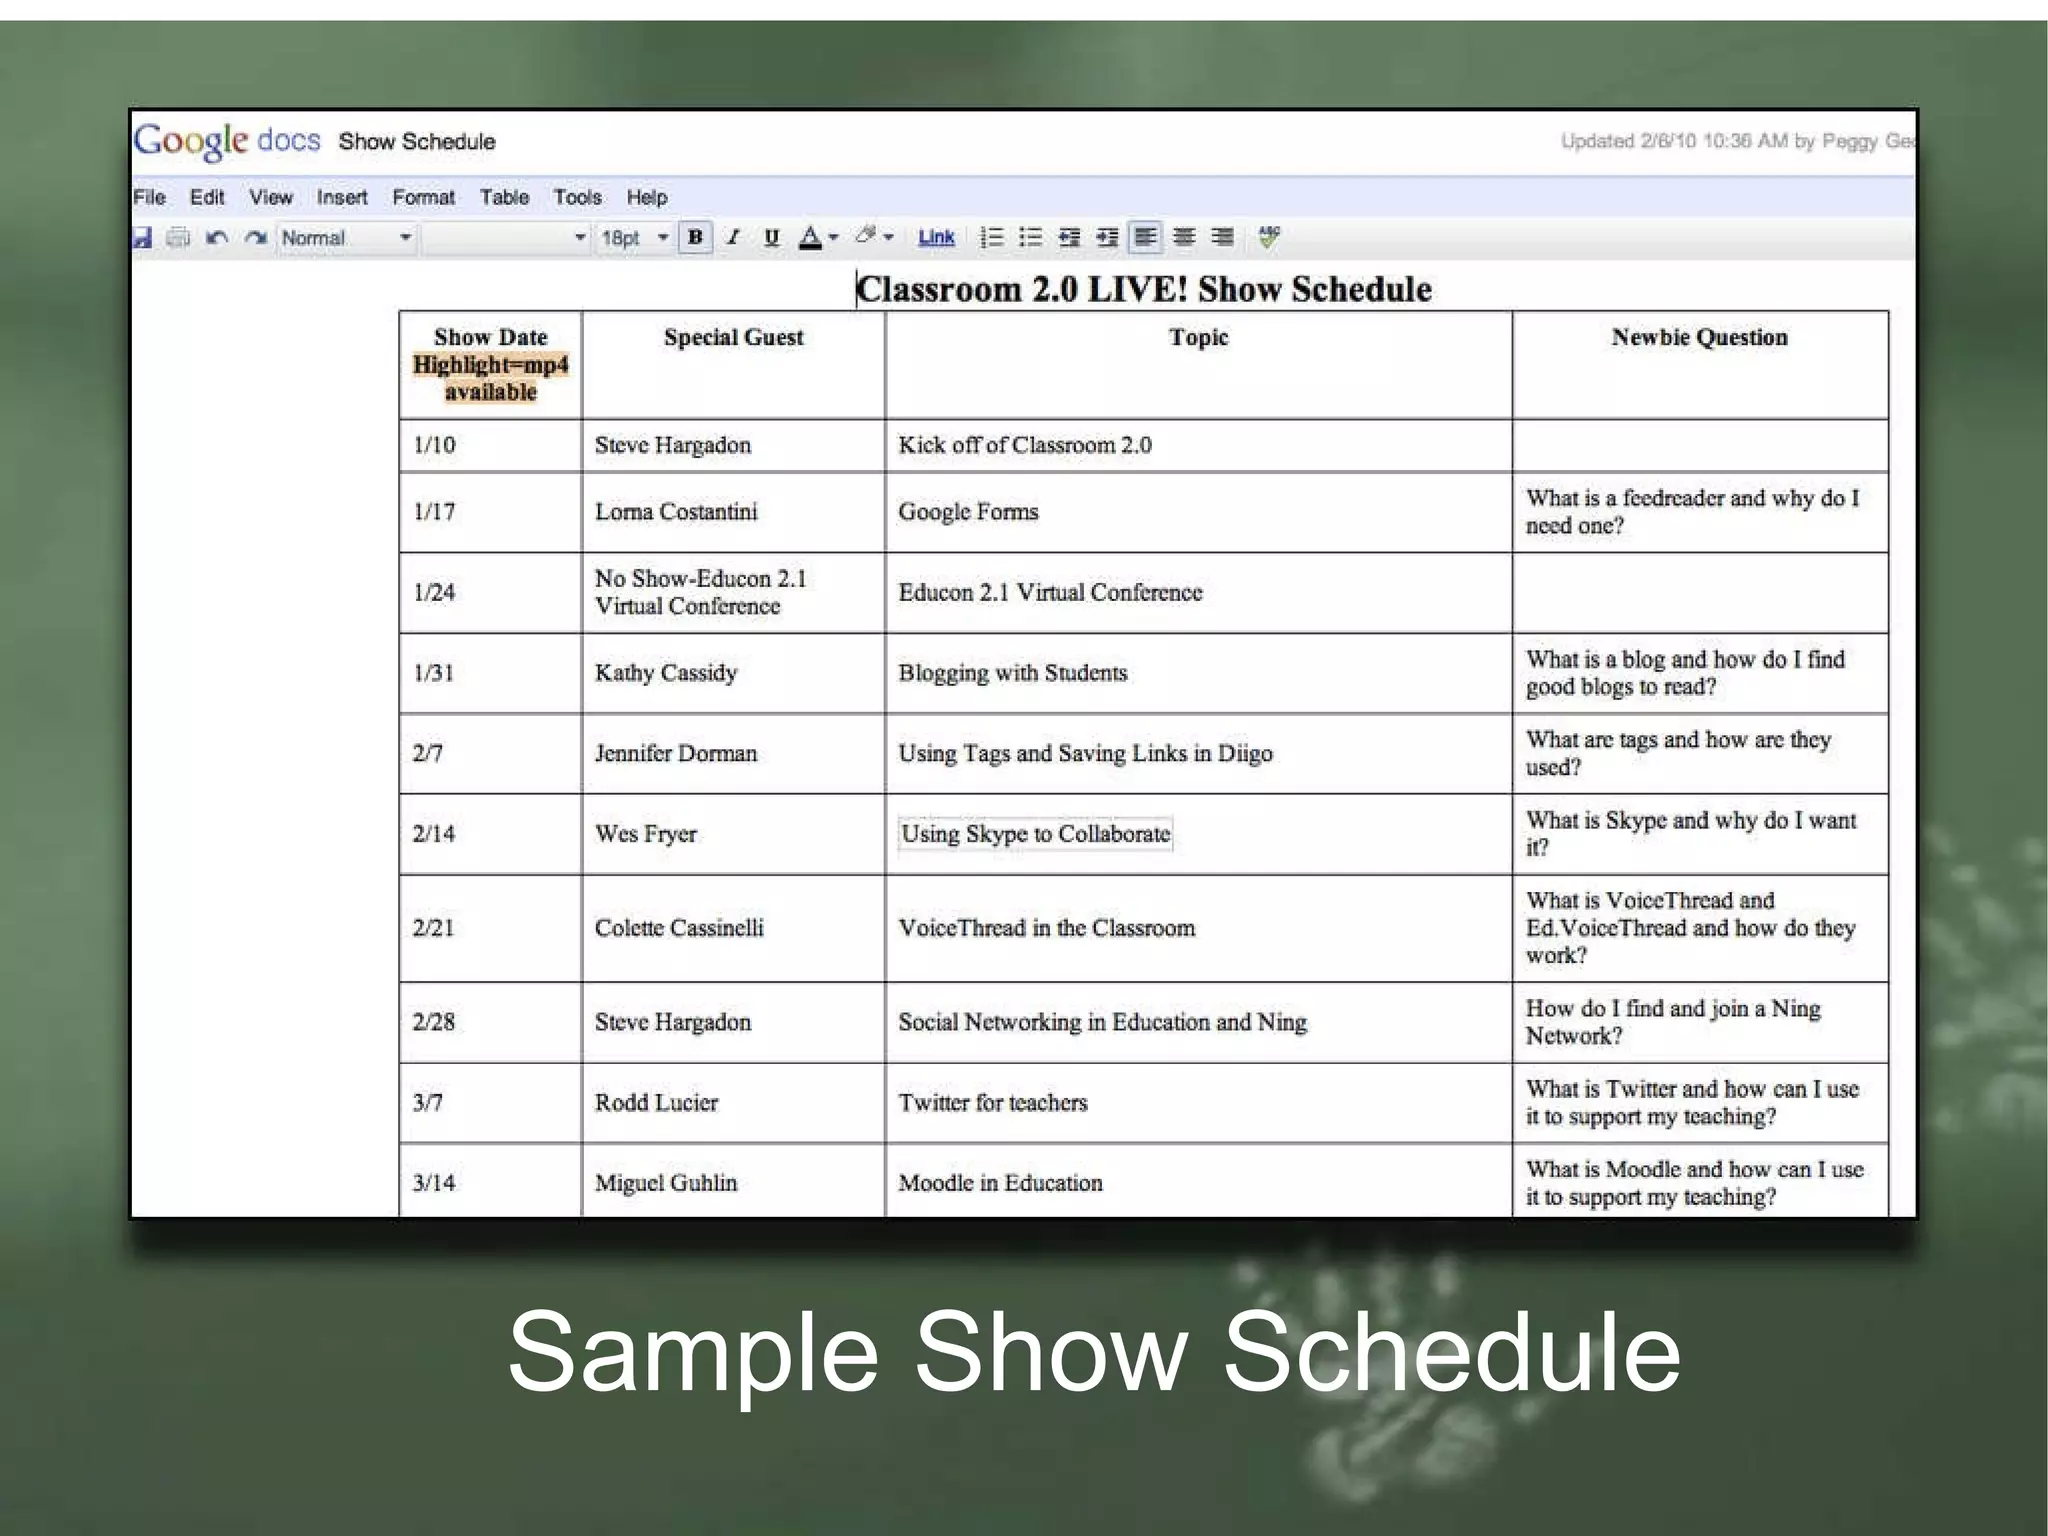This screenshot has height=1536, width=2048.
Task: Open the Format menu
Action: point(423,197)
